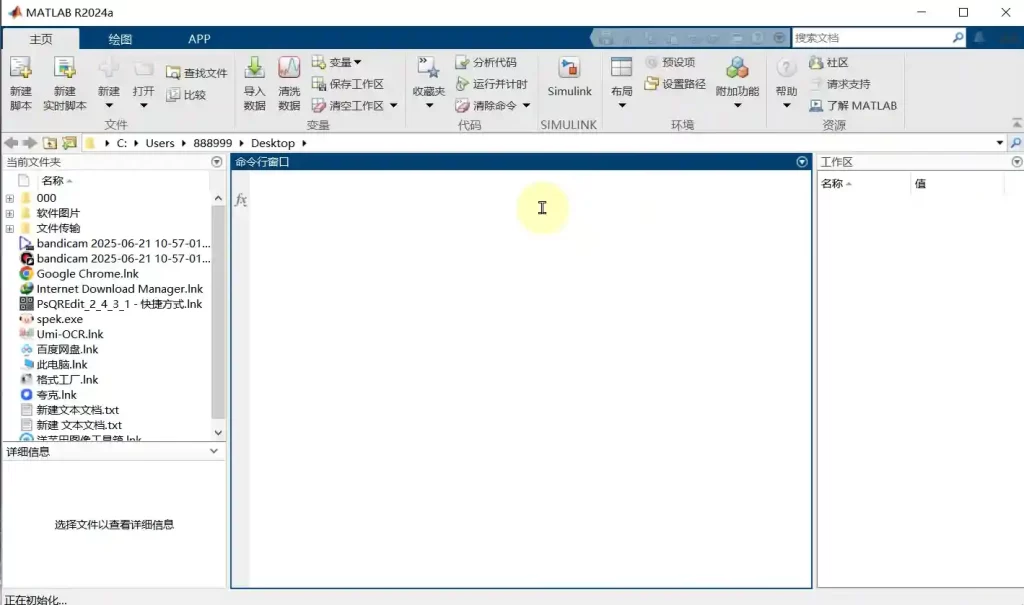Open the Favorites (收藏夹) icon
Screen dimensions: 1024x605
[428, 70]
